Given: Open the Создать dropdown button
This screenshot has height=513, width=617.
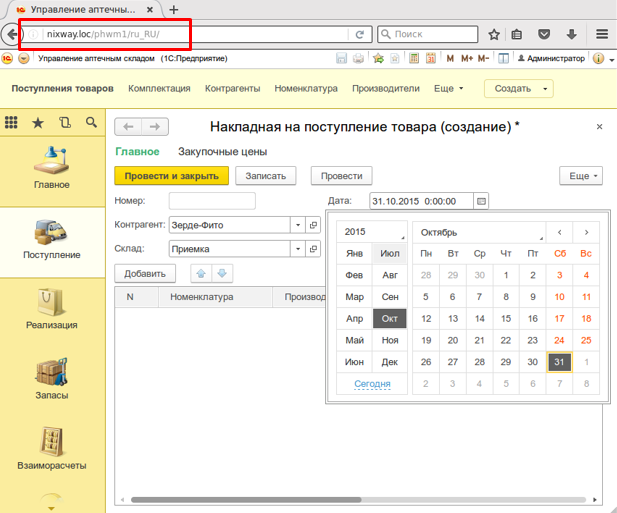Looking at the screenshot, I should coord(518,88).
